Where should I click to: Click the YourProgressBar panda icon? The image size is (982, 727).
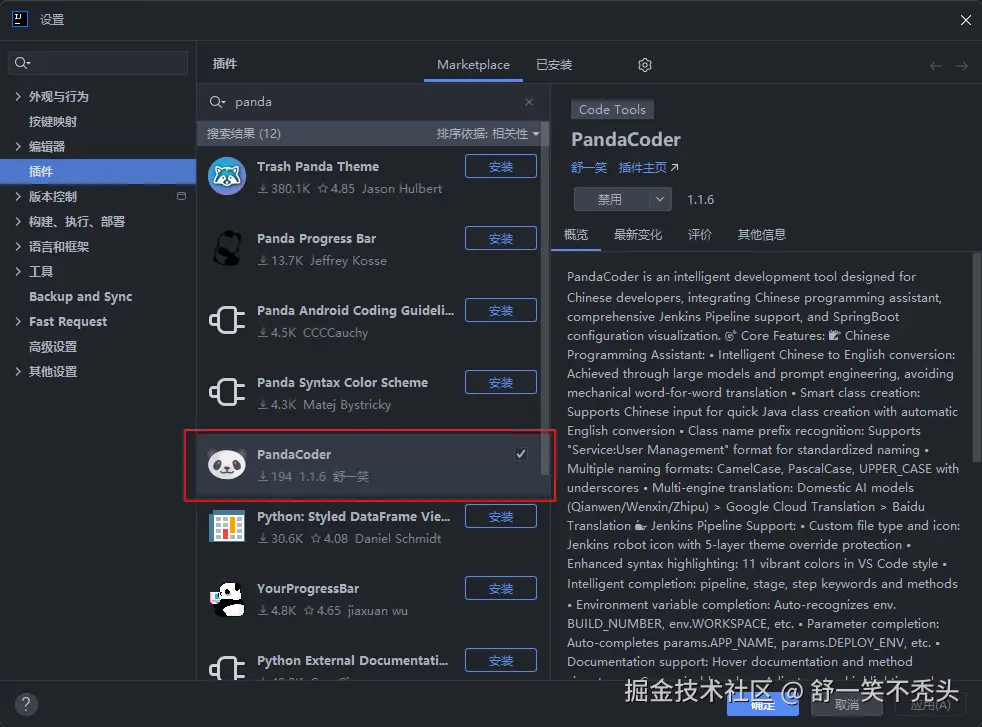click(227, 599)
